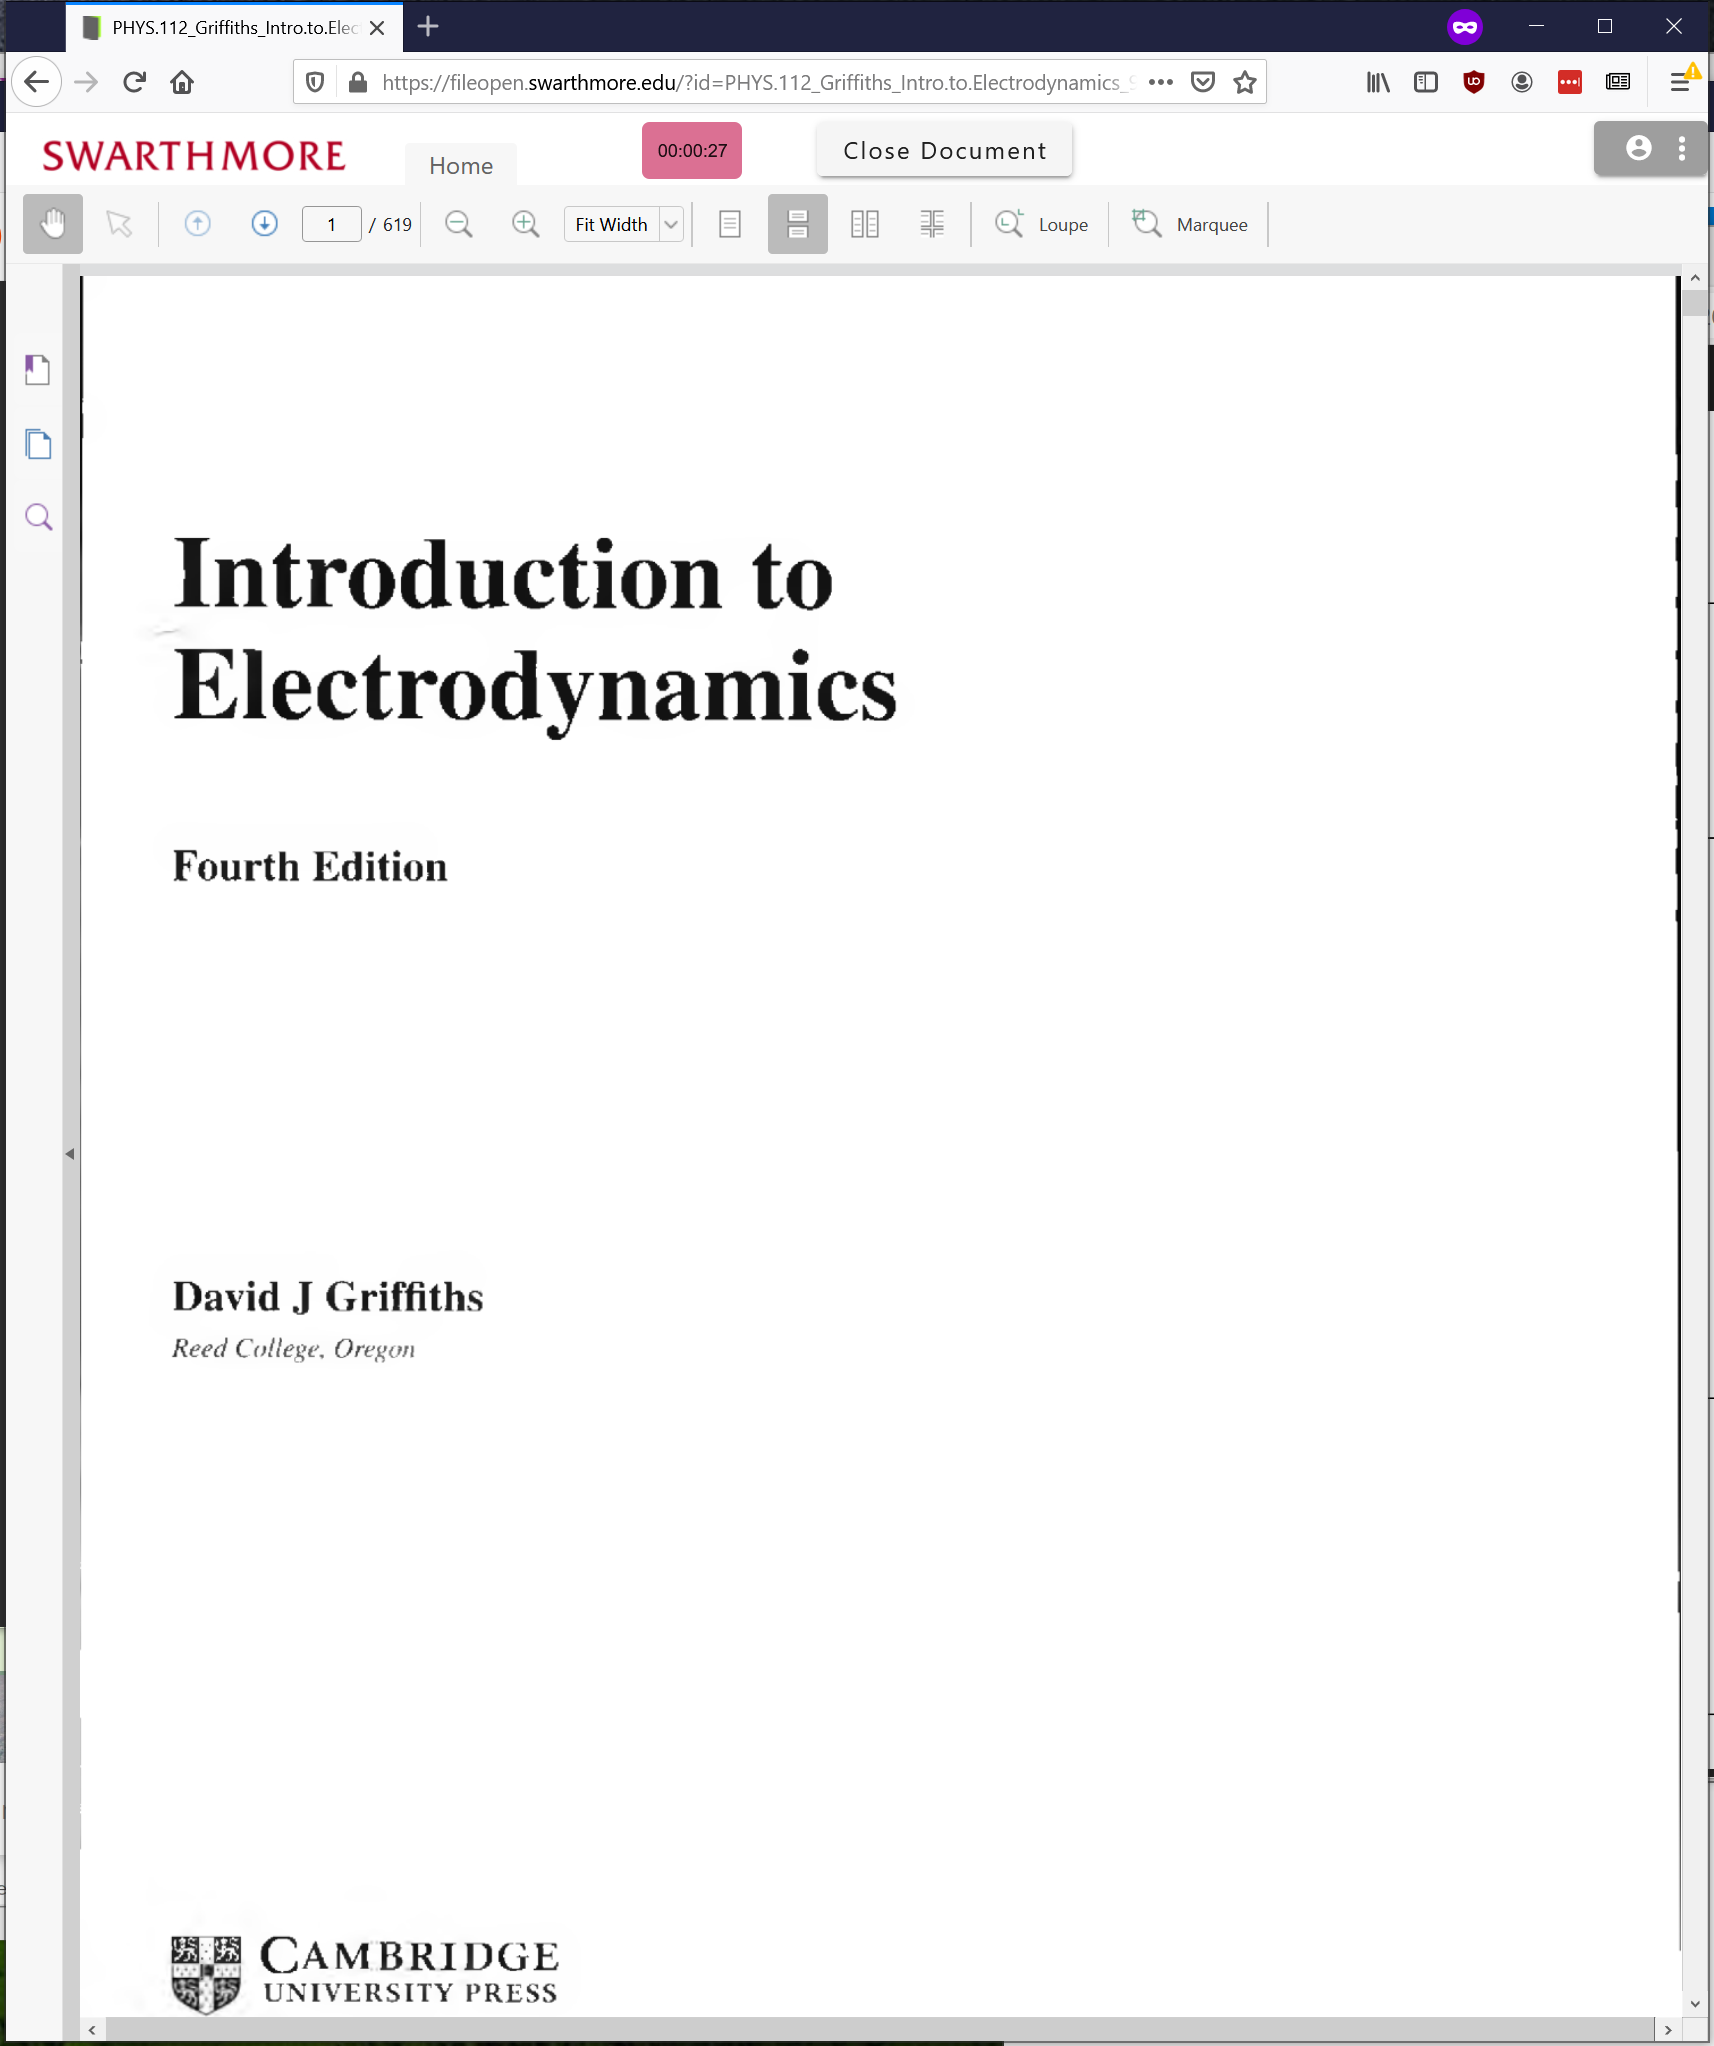Click the lock site information icon
Screen dimensions: 1714x2046
357,82
